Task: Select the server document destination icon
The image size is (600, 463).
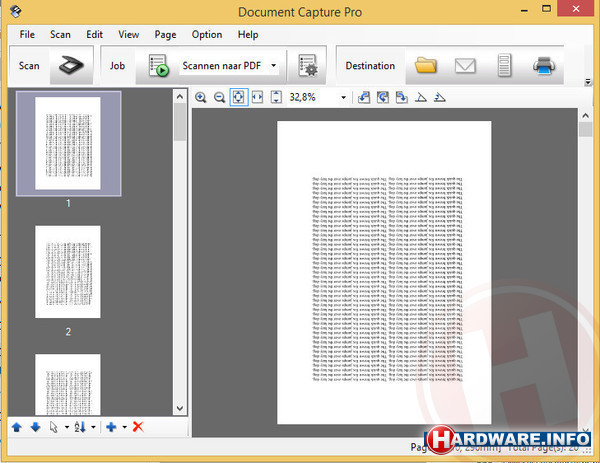Action: [x=504, y=65]
